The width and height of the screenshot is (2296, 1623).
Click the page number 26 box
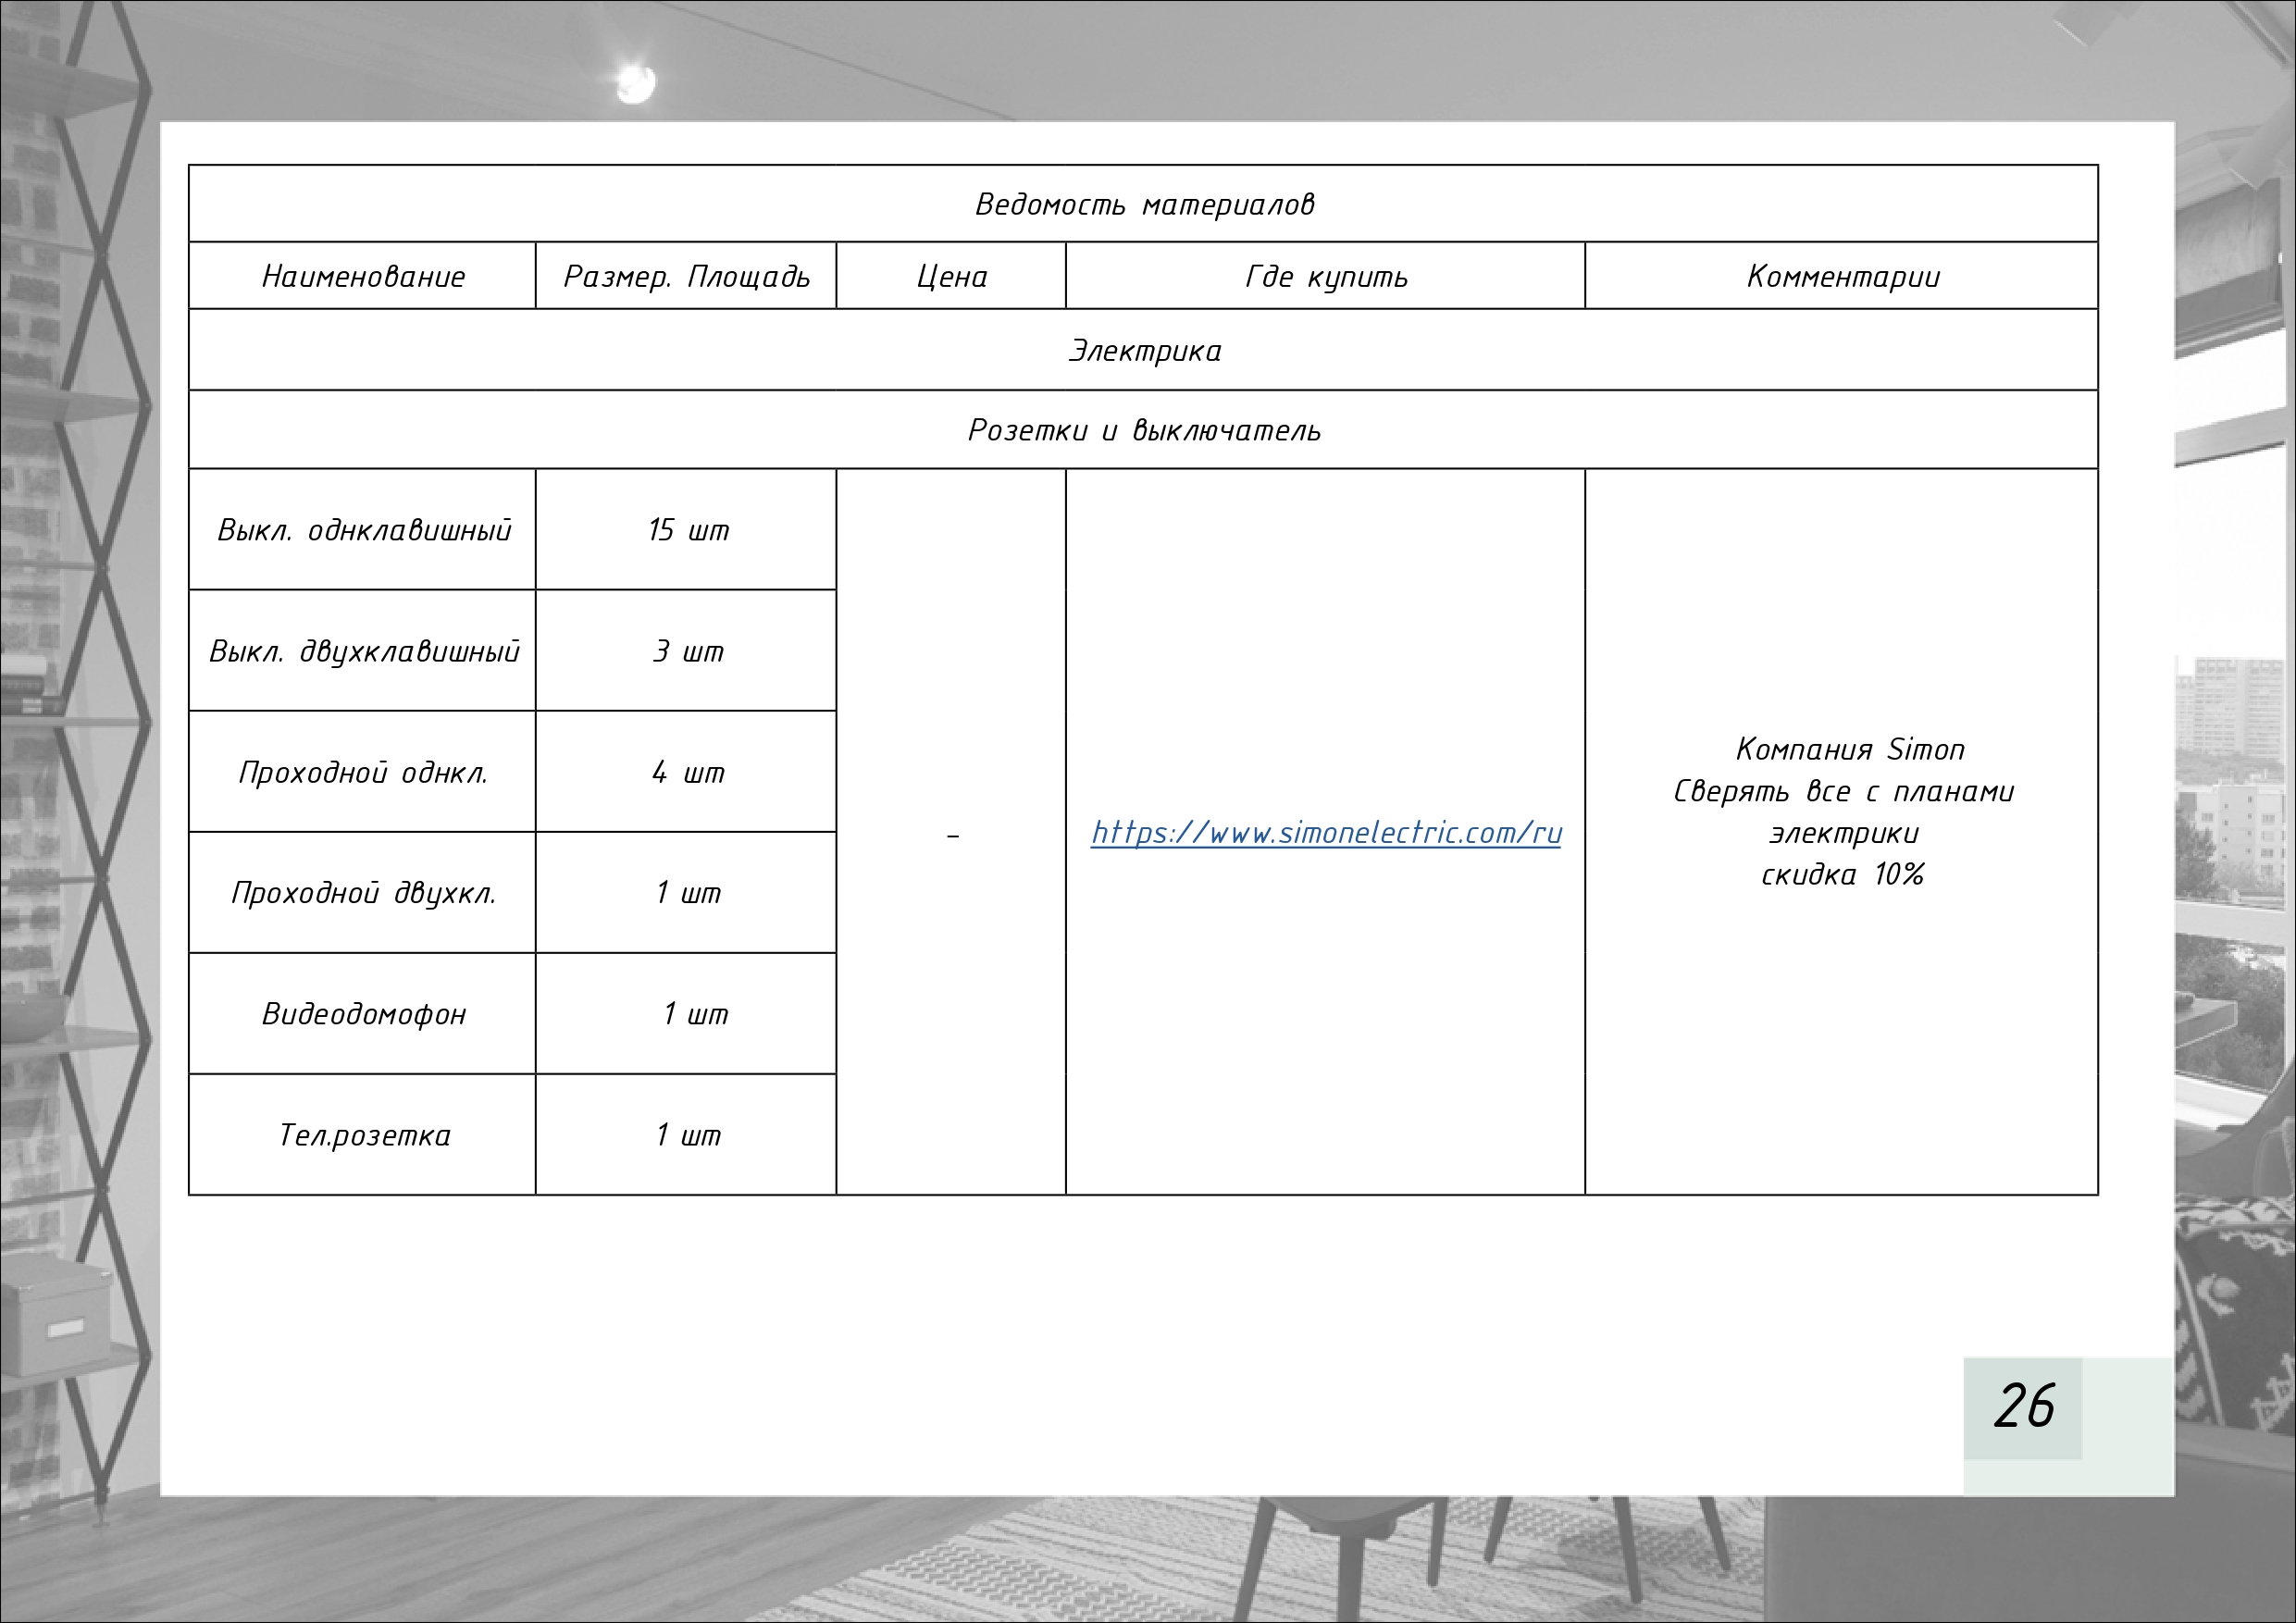pyautogui.click(x=2023, y=1406)
